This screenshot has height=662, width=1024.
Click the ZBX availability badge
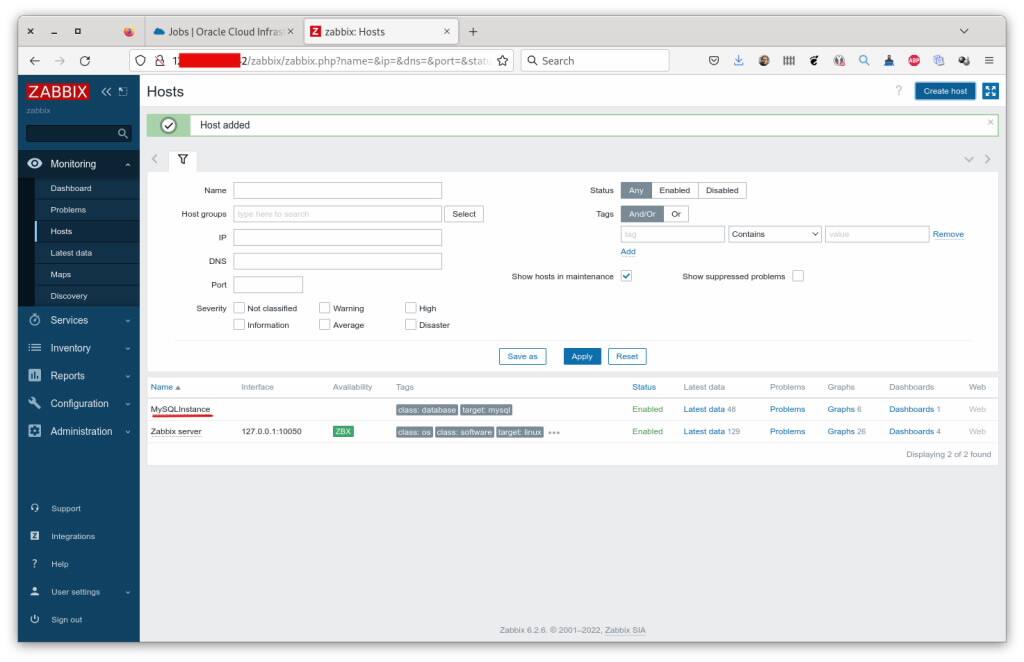(343, 432)
